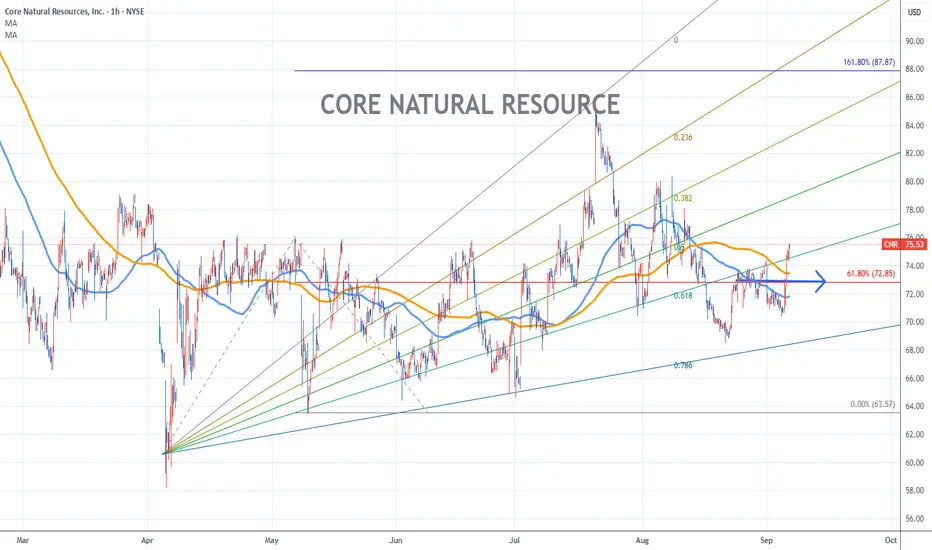Select the 0.236 fan level label
The width and height of the screenshot is (932, 550).
point(683,137)
